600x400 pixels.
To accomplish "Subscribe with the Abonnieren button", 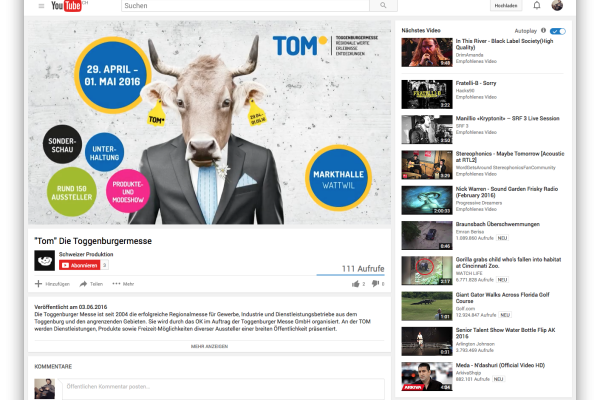I will [80, 266].
